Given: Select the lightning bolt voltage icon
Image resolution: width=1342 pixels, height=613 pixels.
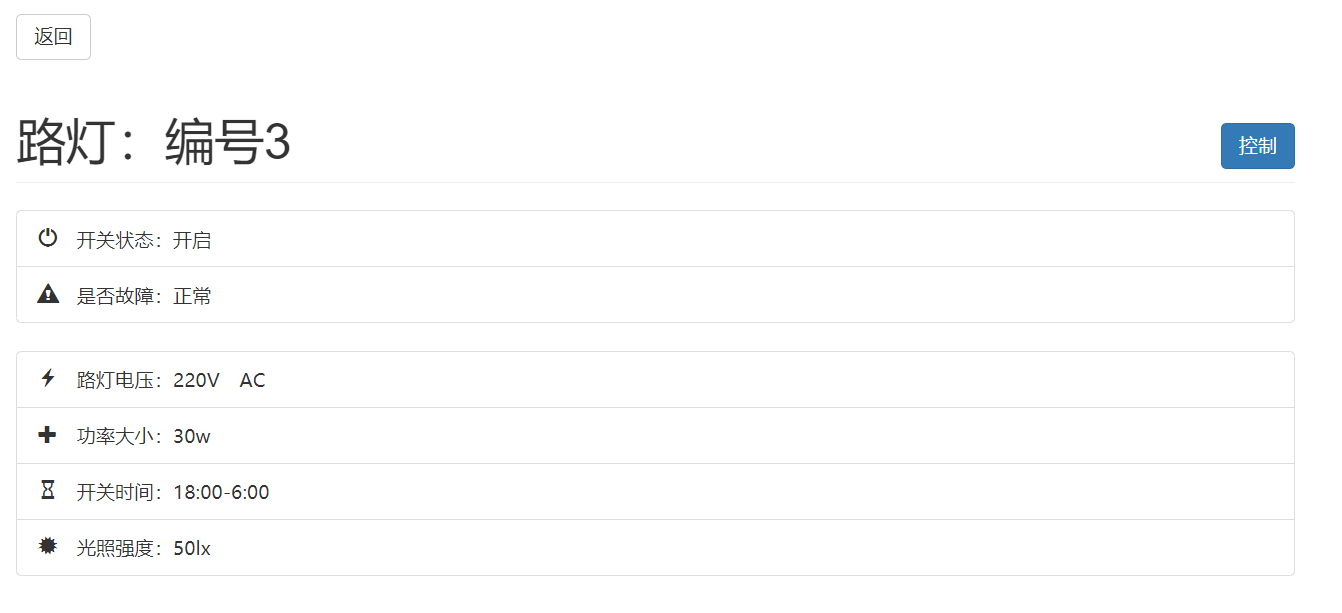Looking at the screenshot, I should [x=48, y=378].
